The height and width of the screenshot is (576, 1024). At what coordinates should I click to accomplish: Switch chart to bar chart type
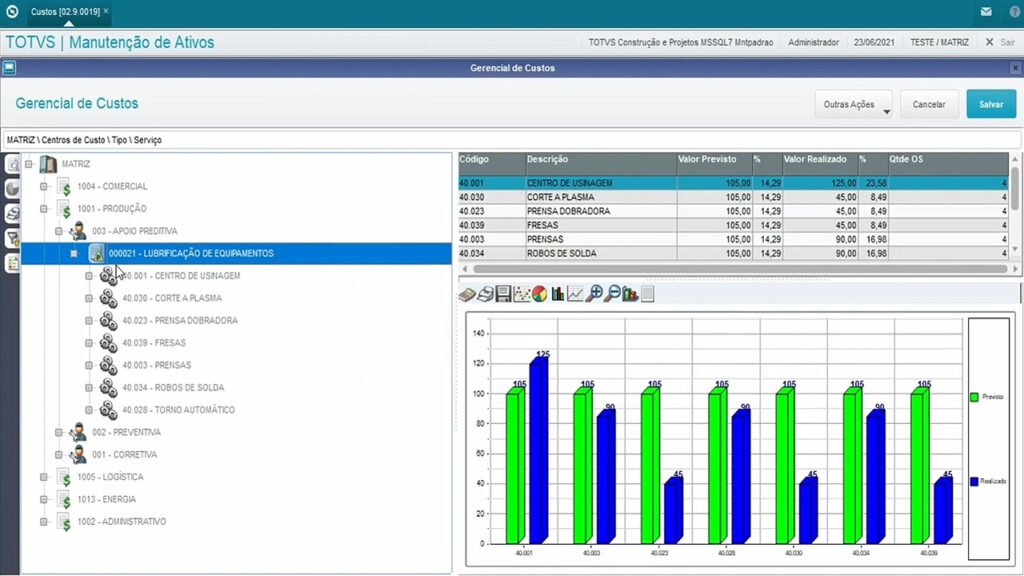(x=557, y=295)
